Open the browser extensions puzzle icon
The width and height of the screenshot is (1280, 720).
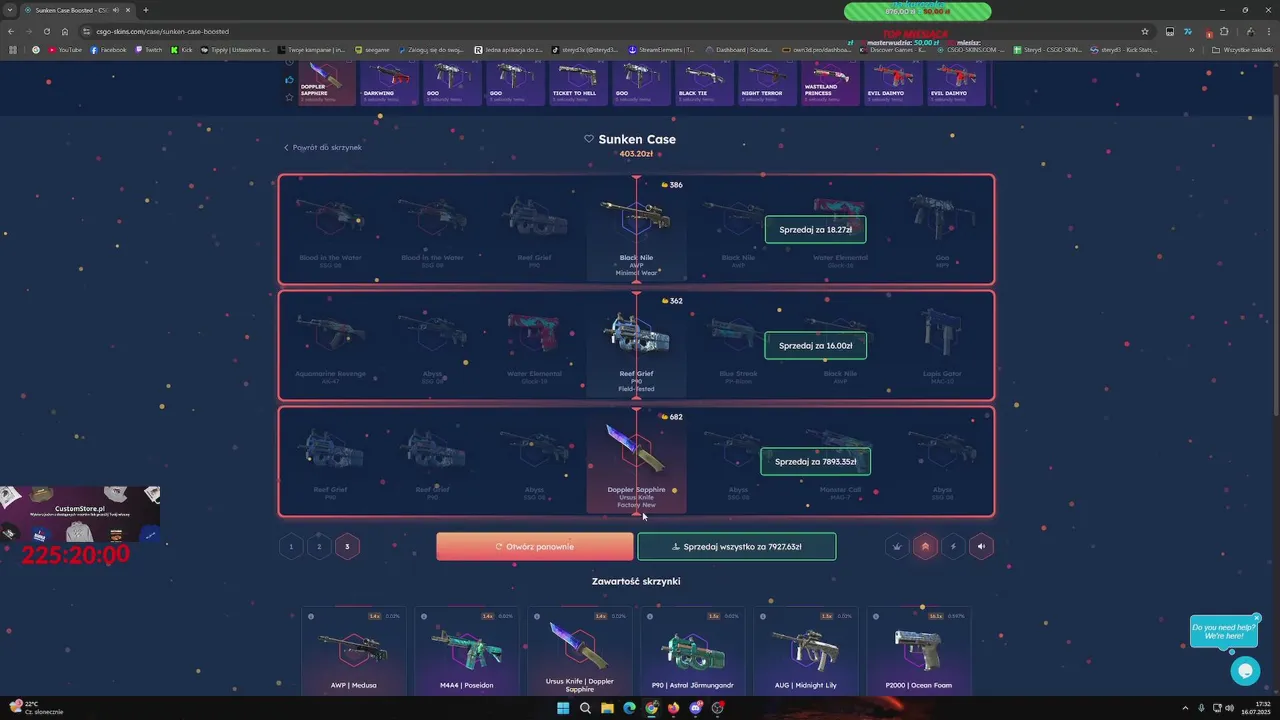tap(1224, 31)
